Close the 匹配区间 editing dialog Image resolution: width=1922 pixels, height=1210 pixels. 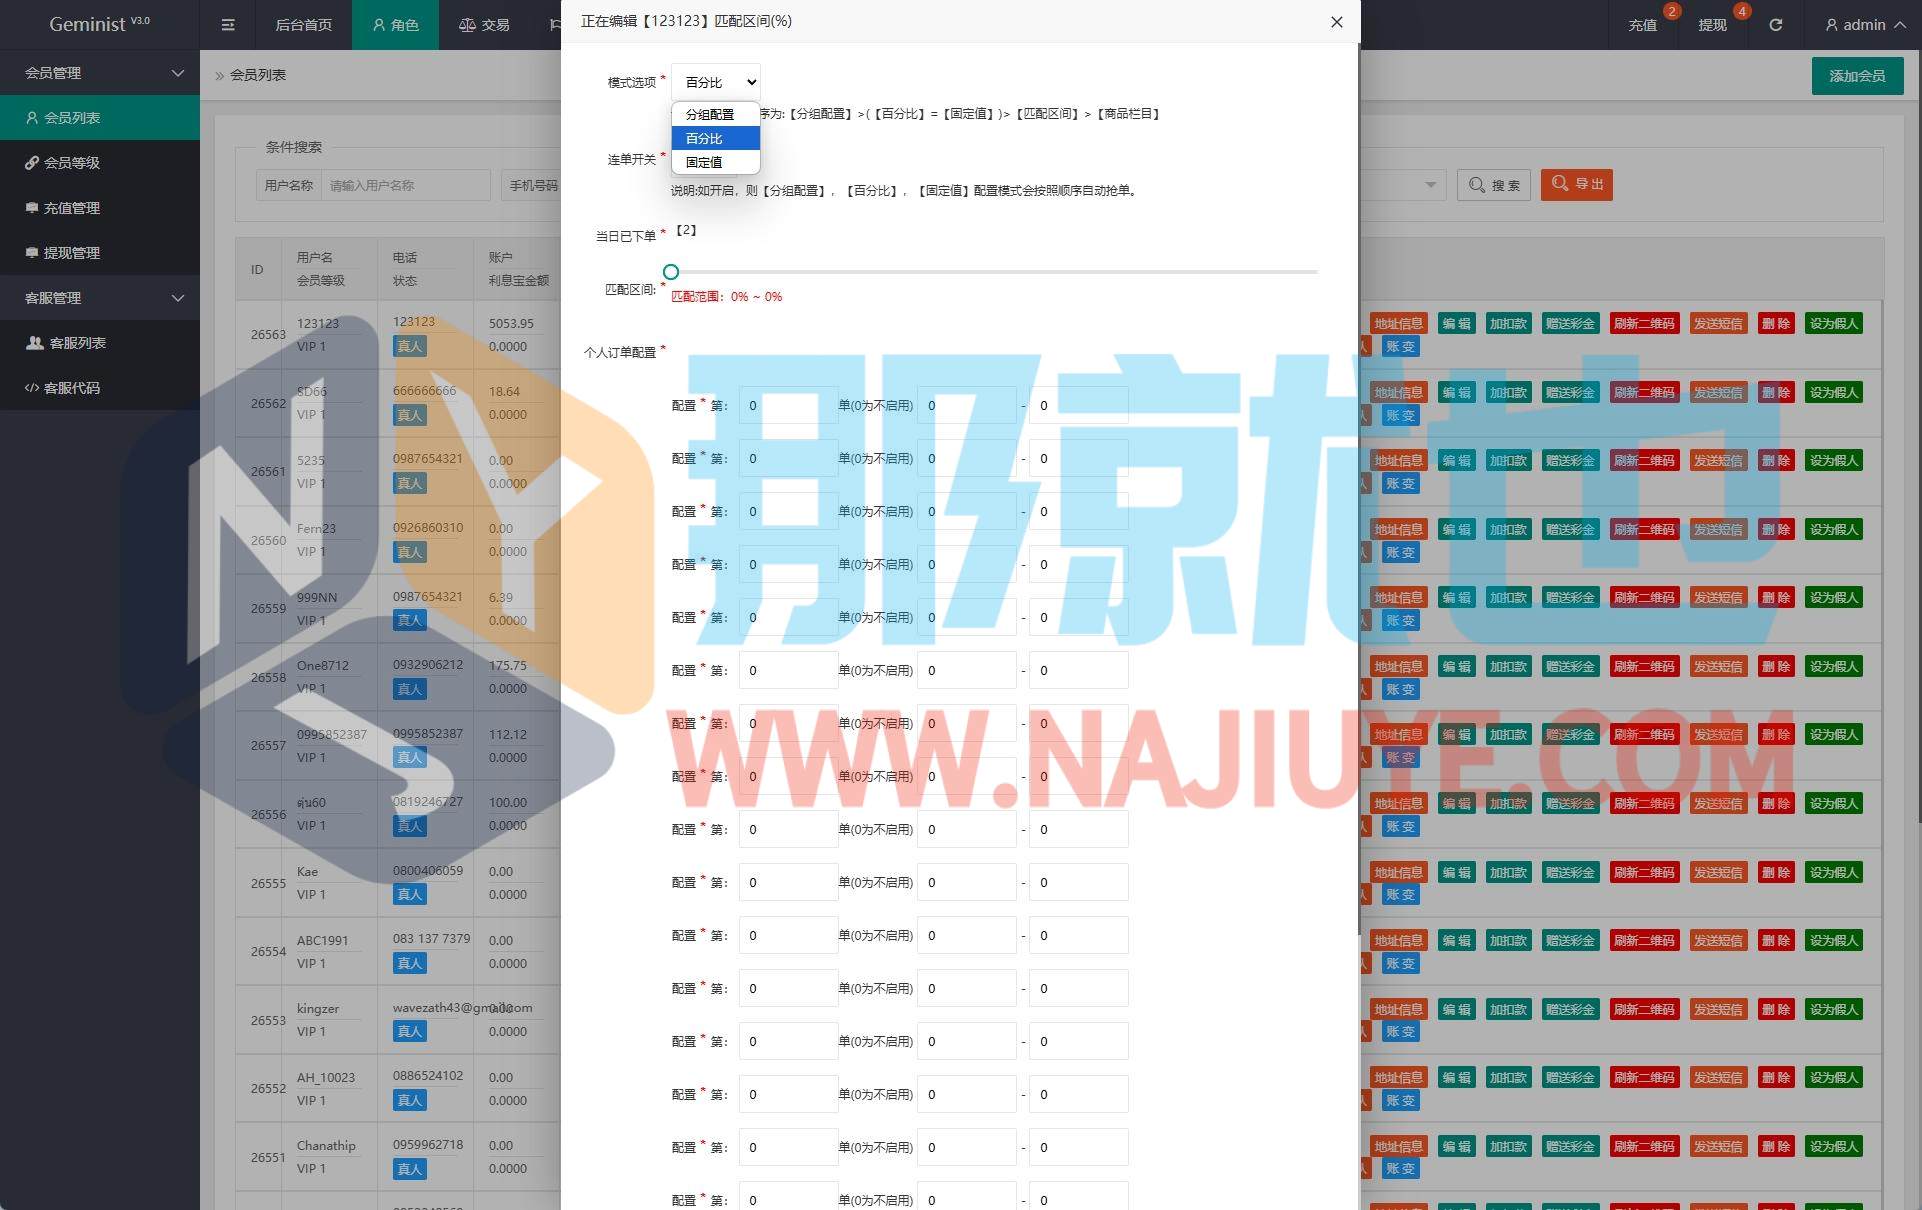[x=1336, y=22]
